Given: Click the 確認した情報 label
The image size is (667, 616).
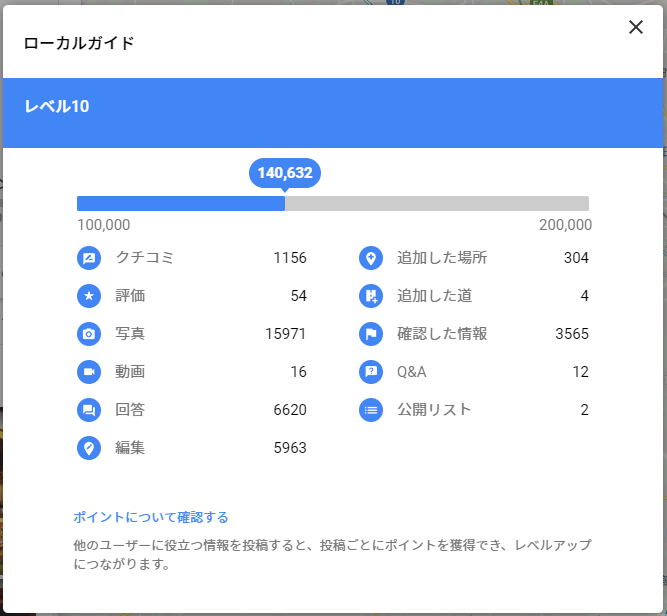Looking at the screenshot, I should tap(442, 334).
